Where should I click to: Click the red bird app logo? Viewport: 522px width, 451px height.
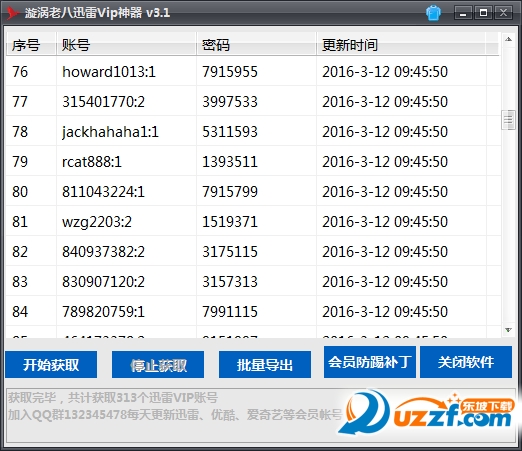pos(13,13)
